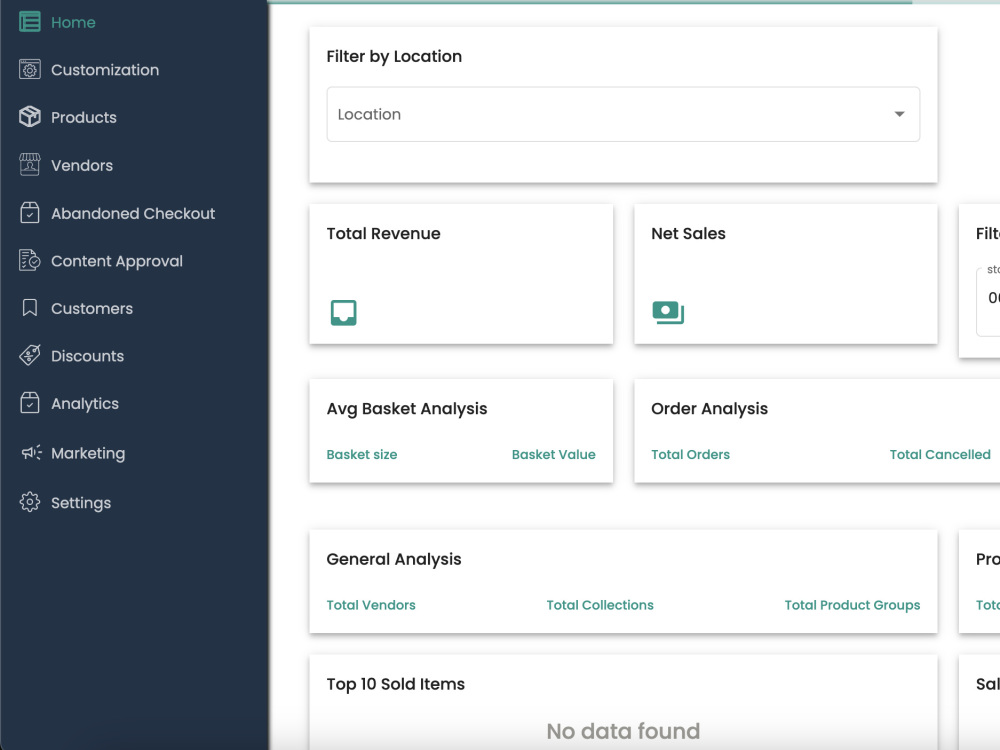1000x750 pixels.
Task: Open the Products menu entry
Action: (x=84, y=117)
